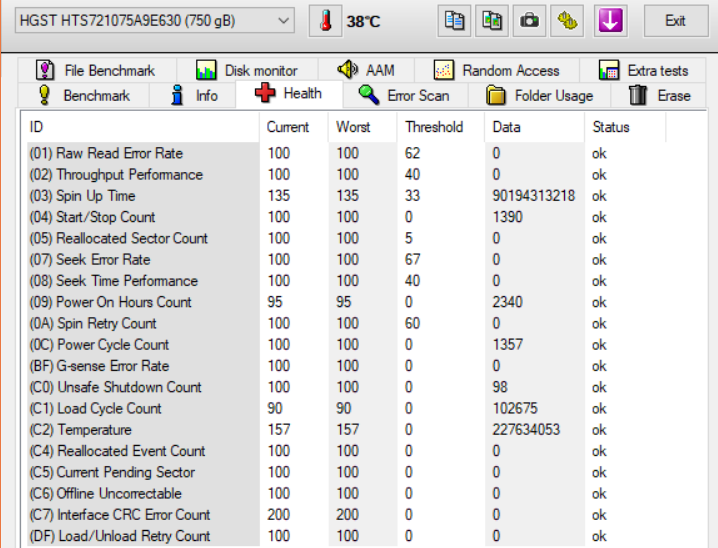The height and width of the screenshot is (548, 718).
Task: Open the Erase tab
Action: coord(658,96)
